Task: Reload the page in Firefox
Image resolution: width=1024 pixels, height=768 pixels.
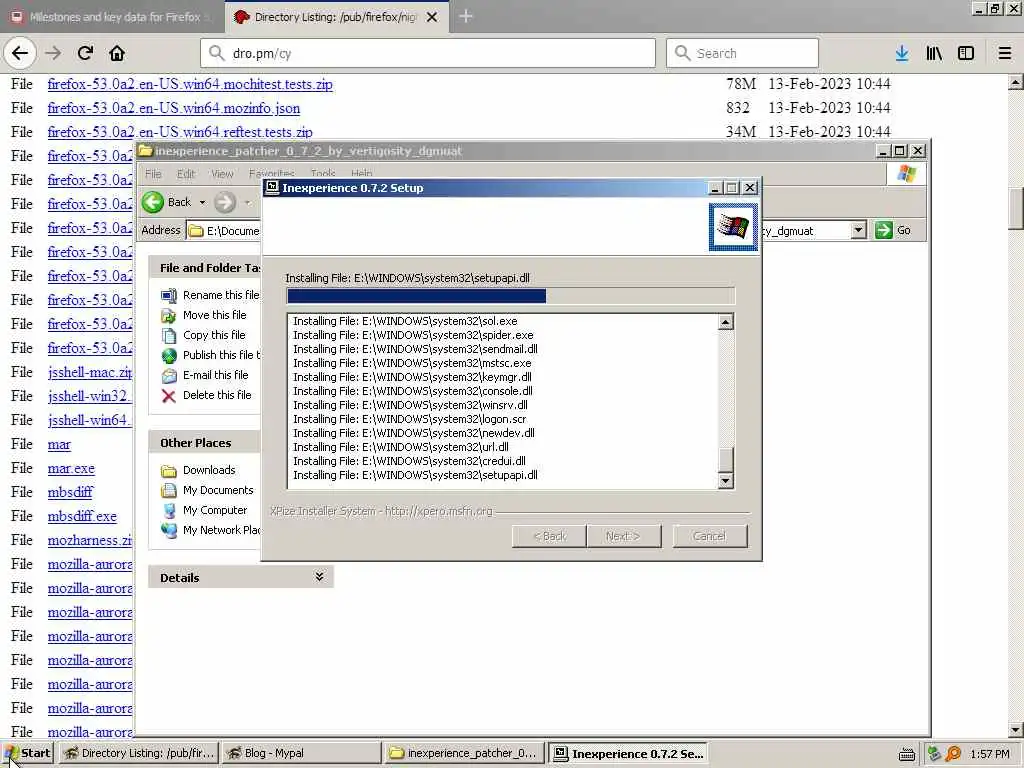Action: tap(85, 54)
